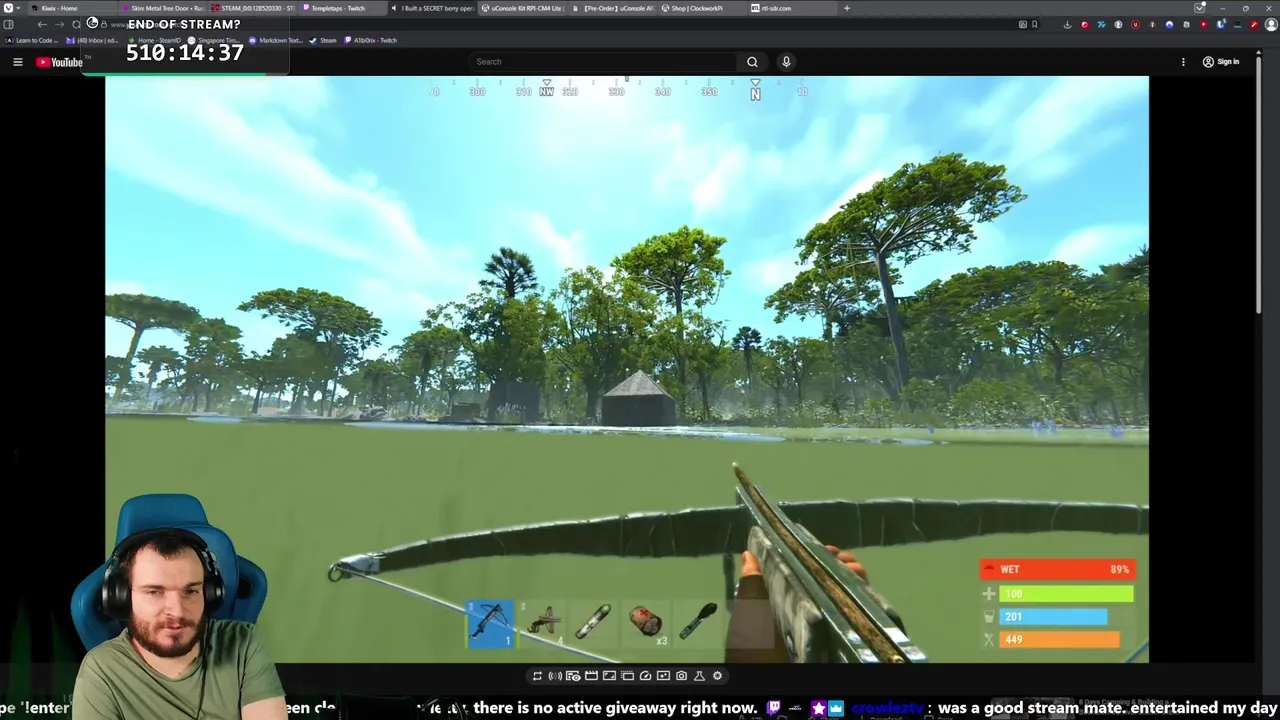Open the gear settings toolbar icon
The height and width of the screenshot is (720, 1280).
click(717, 676)
